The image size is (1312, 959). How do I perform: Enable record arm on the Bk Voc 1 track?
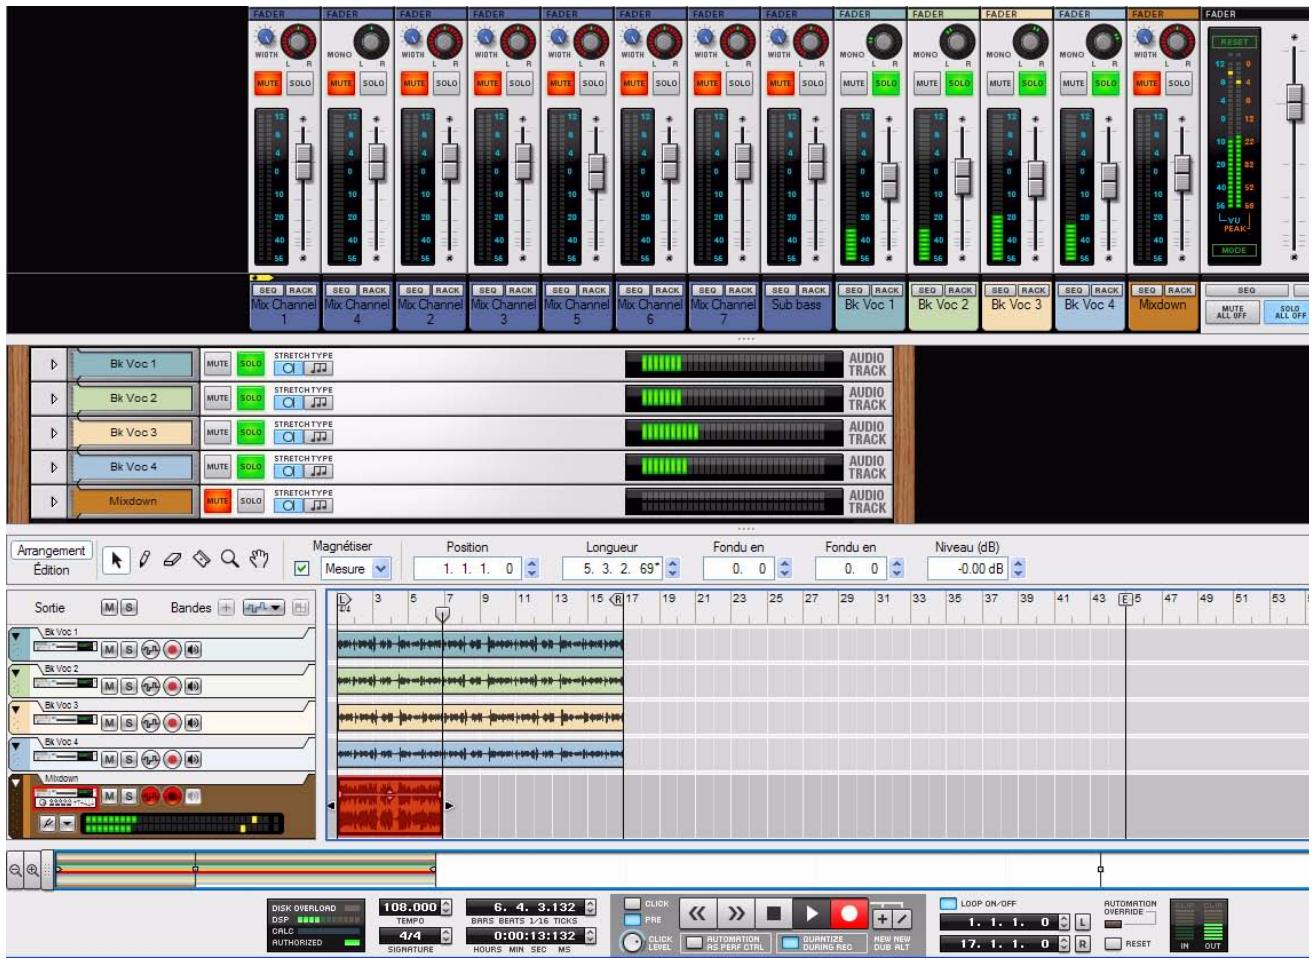coord(171,650)
